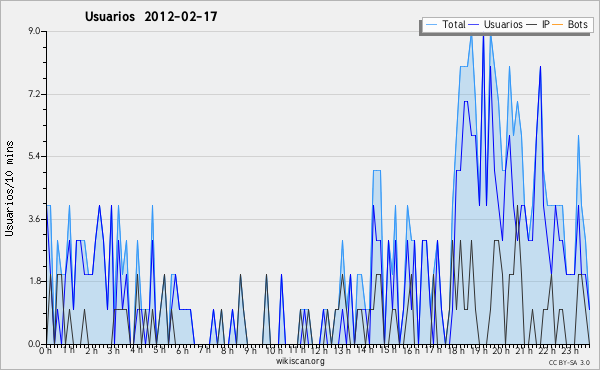Click the y-axis value 1.8
Screen dimensions: 600x370
tap(34, 281)
